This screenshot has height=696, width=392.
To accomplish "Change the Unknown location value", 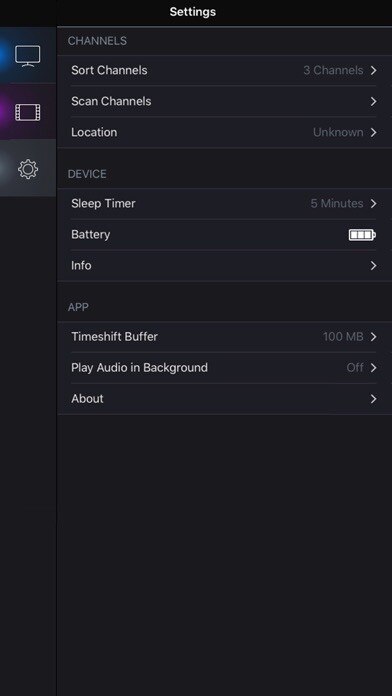I will pyautogui.click(x=338, y=132).
